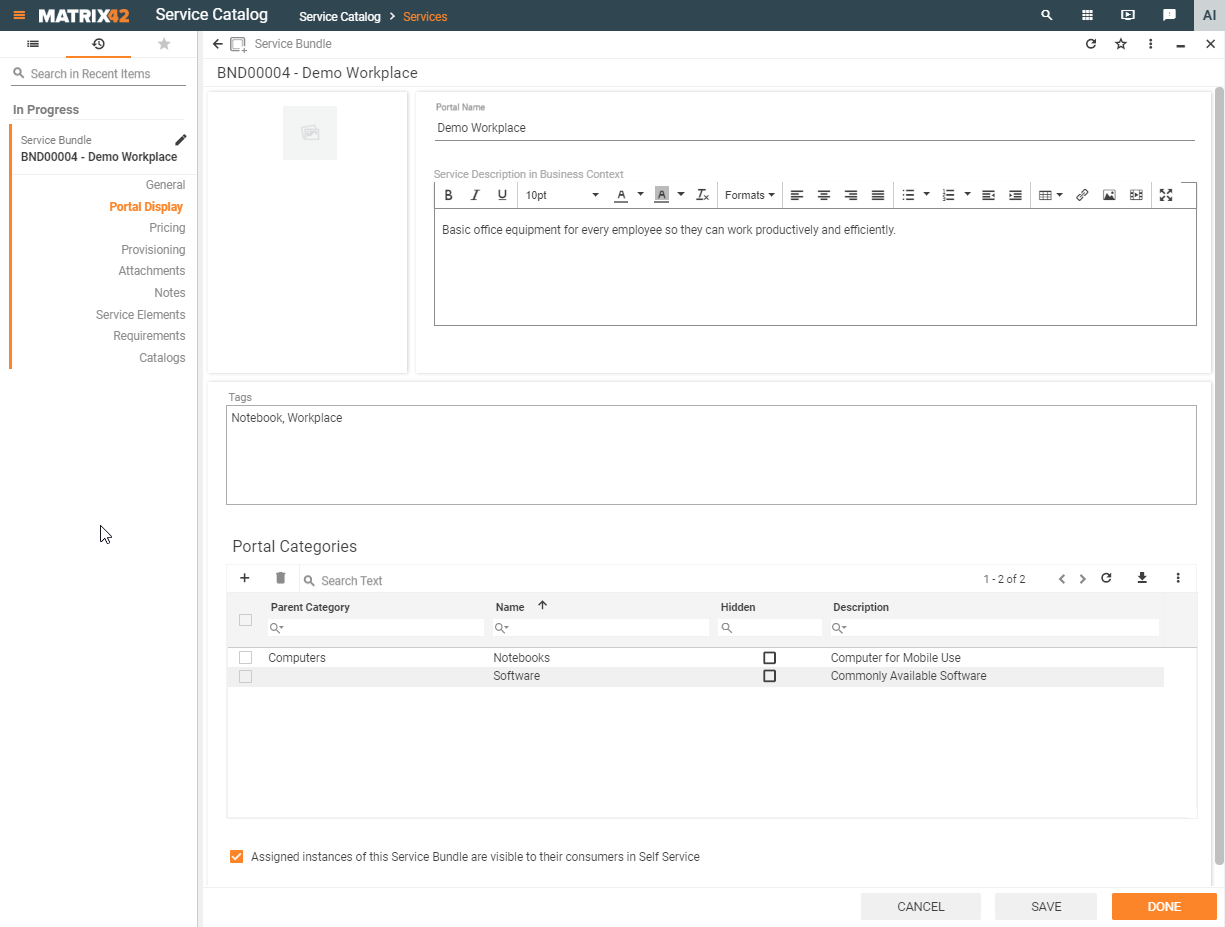Click the DONE button
The width and height of the screenshot is (1225, 927).
coord(1163,906)
